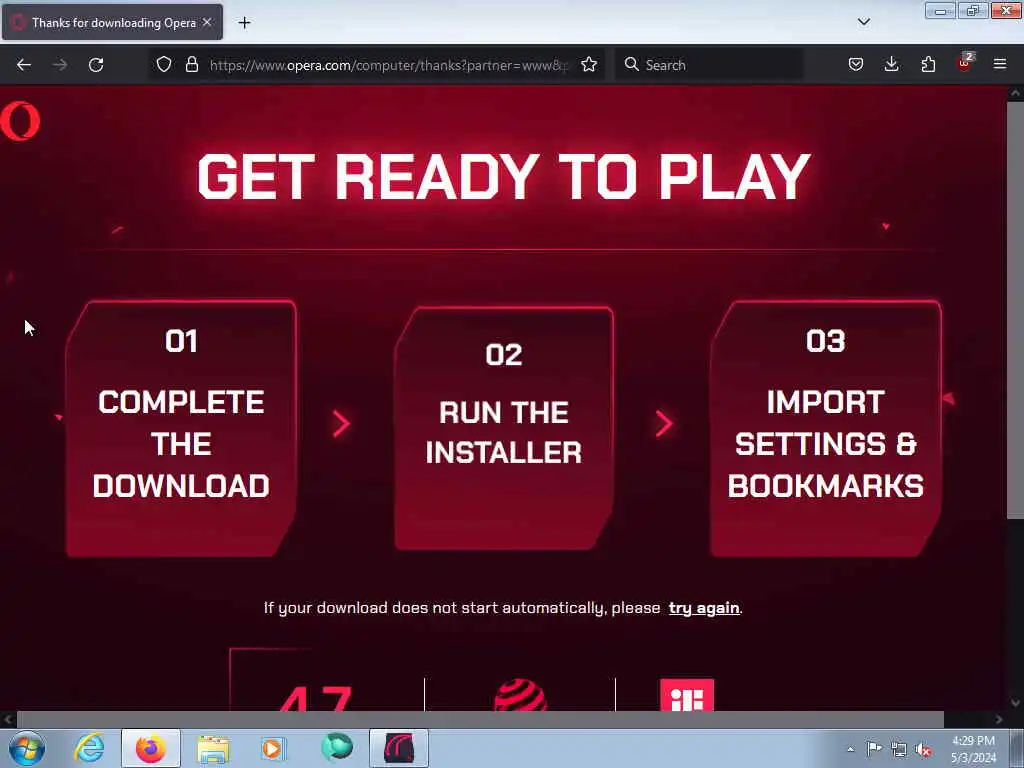Click the site security padlock icon
This screenshot has width=1024, height=768.
[x=191, y=65]
